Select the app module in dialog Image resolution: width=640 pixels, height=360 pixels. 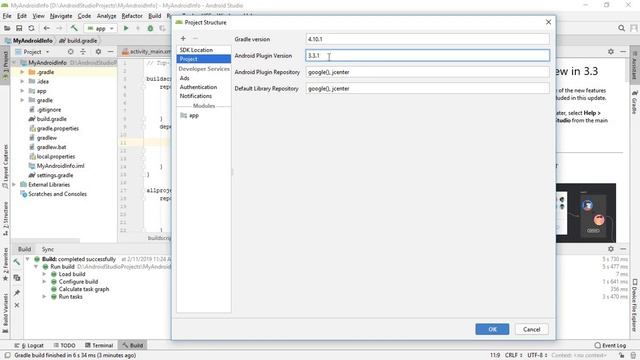pos(190,116)
